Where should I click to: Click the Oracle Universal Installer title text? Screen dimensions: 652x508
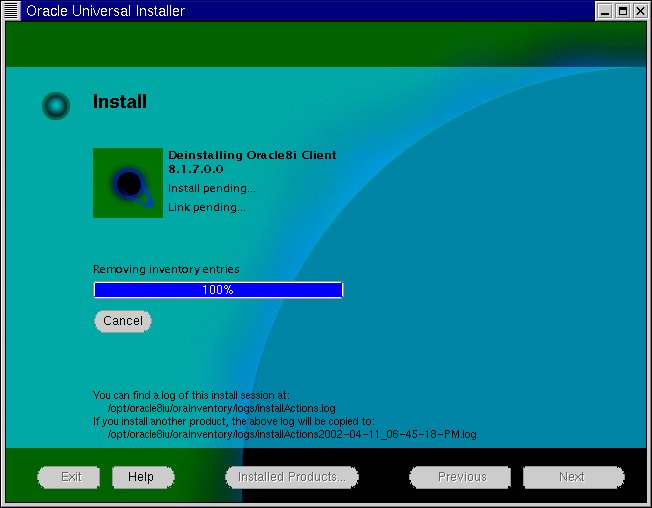coord(105,11)
